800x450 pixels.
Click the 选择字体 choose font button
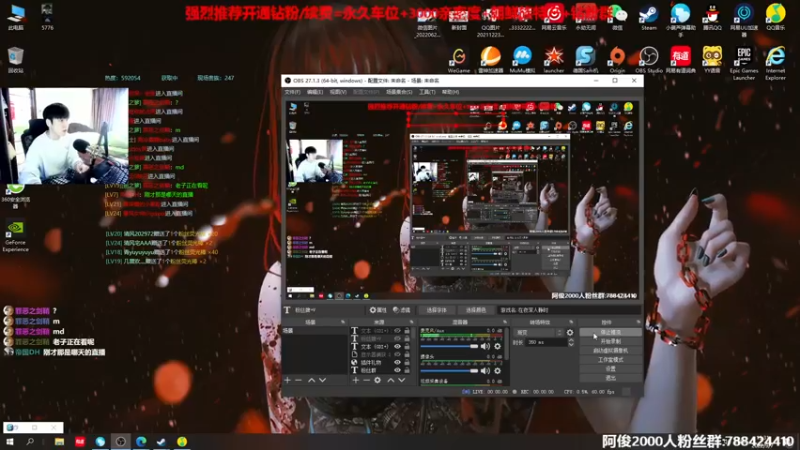(437, 310)
